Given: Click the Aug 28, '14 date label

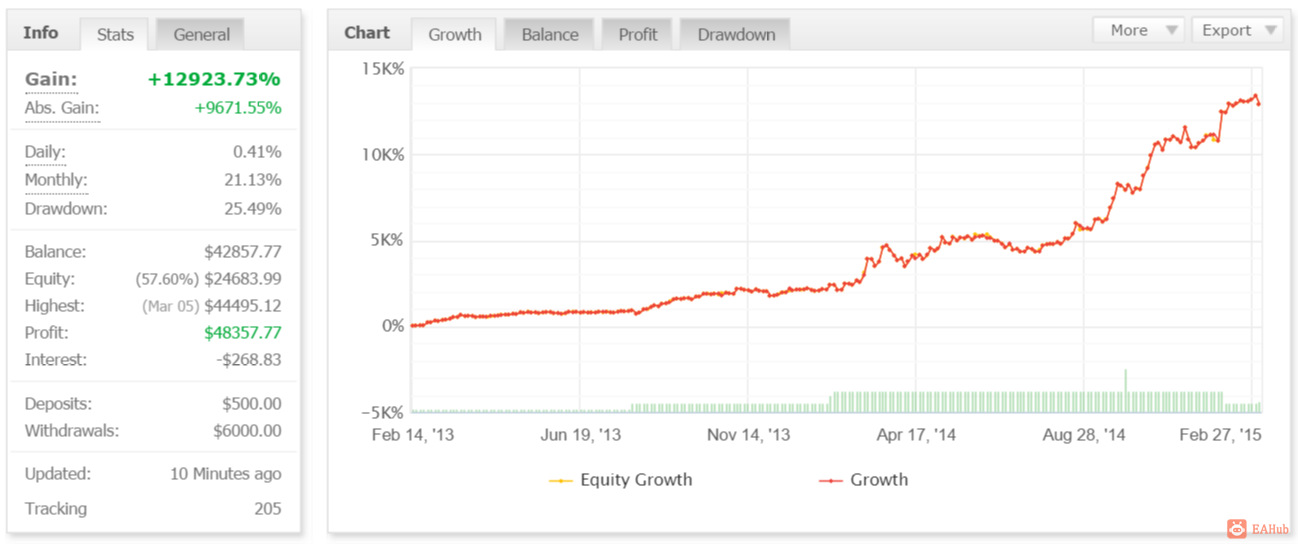Looking at the screenshot, I should (1084, 435).
